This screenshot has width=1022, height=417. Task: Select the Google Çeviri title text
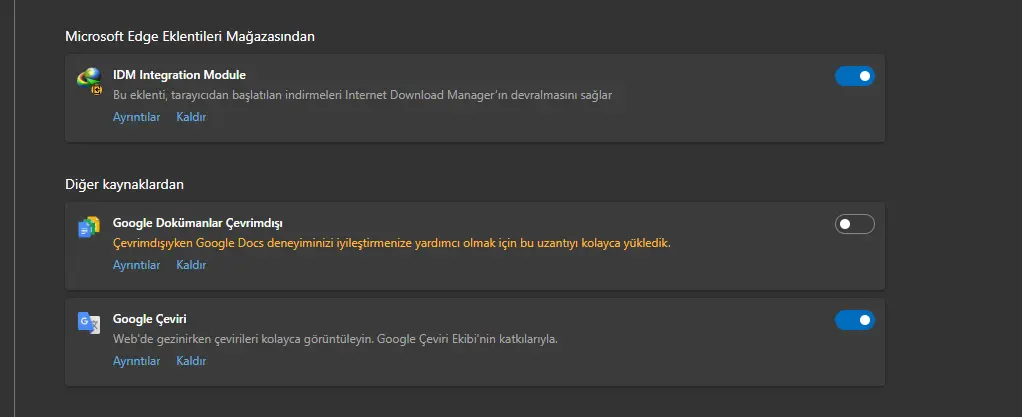[x=150, y=319]
